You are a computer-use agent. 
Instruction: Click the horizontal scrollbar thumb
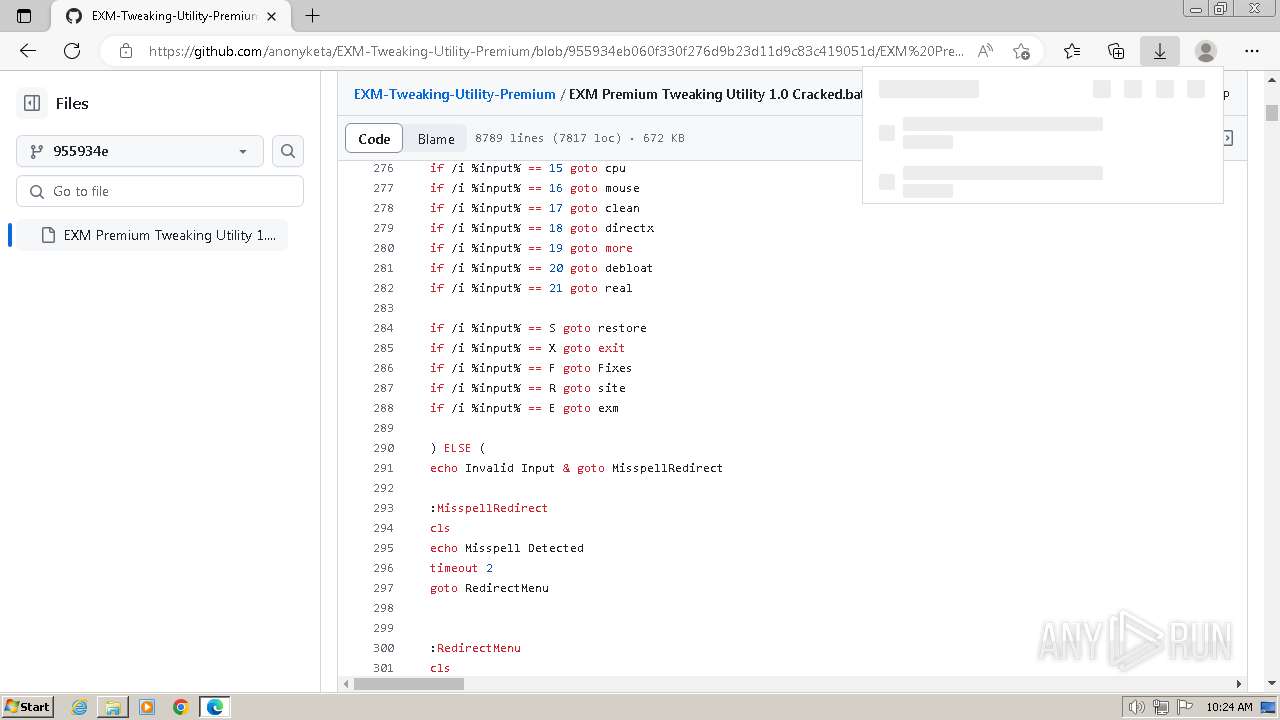[x=409, y=684]
